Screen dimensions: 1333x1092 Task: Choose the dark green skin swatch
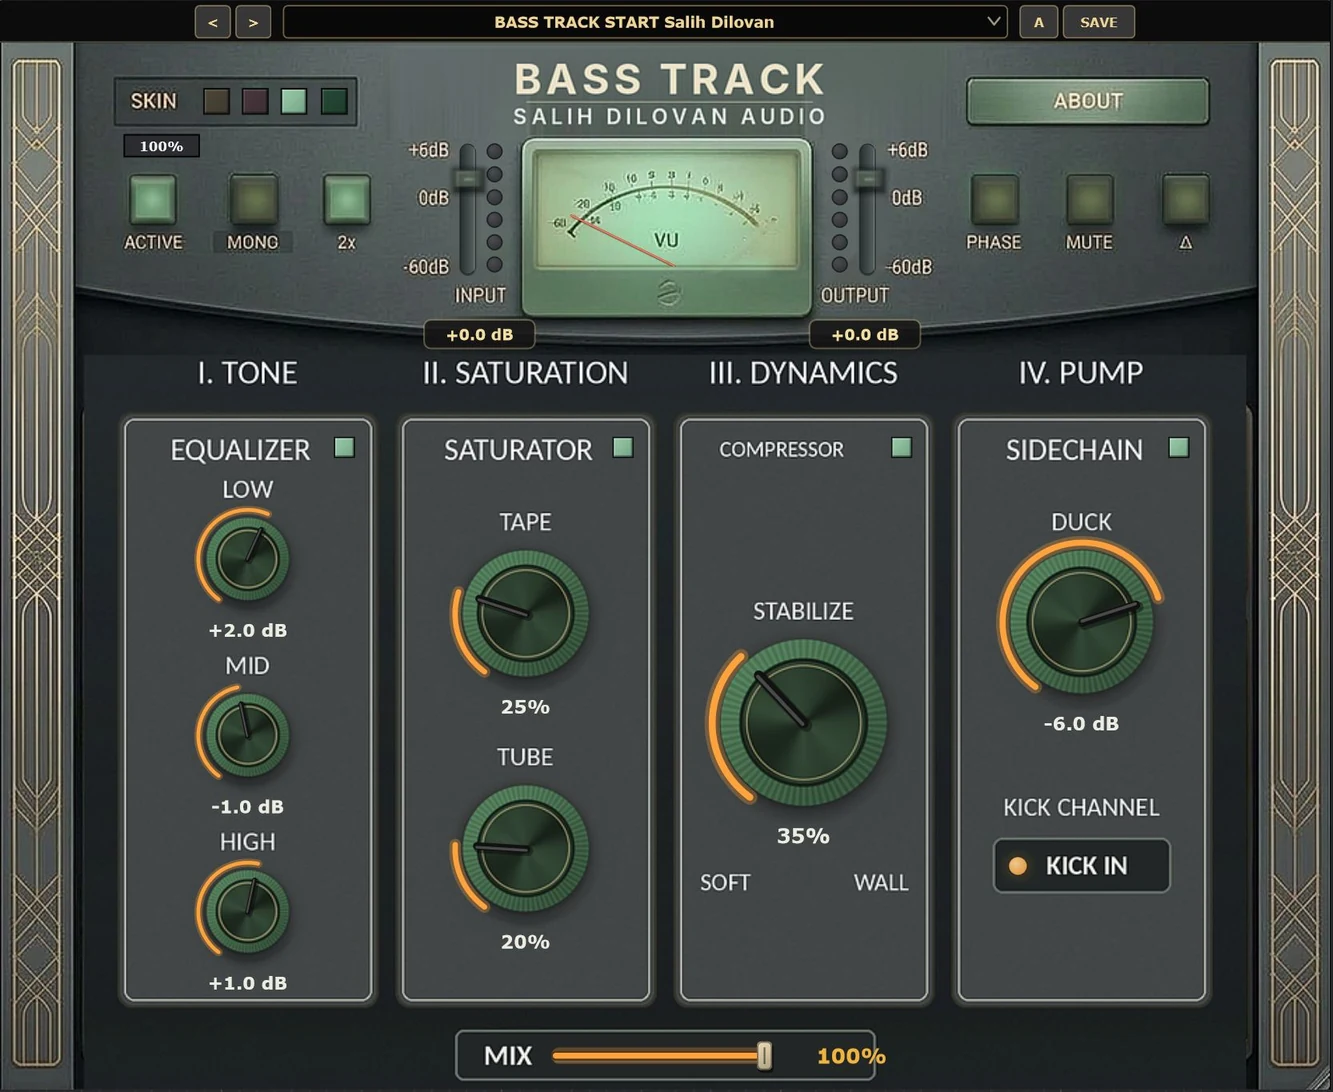(334, 101)
